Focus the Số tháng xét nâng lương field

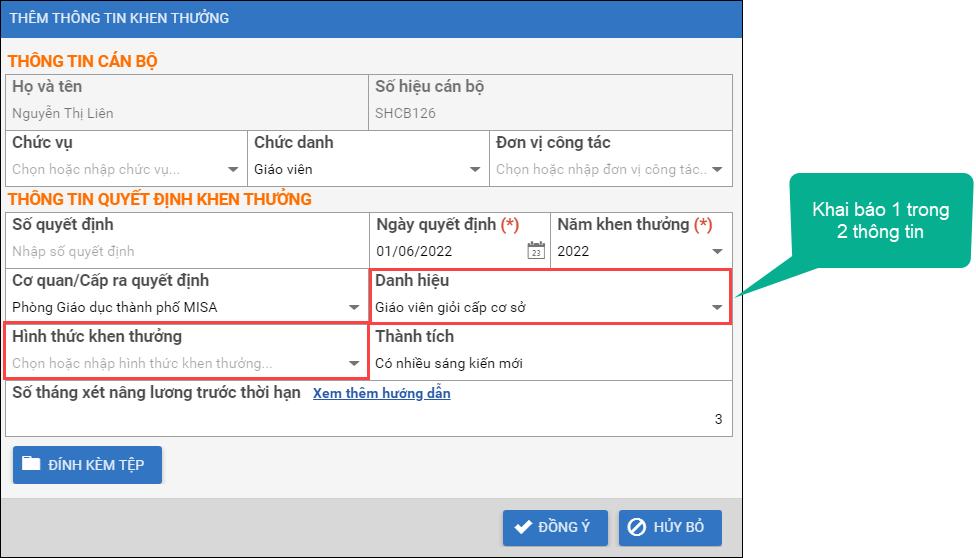pyautogui.click(x=368, y=419)
